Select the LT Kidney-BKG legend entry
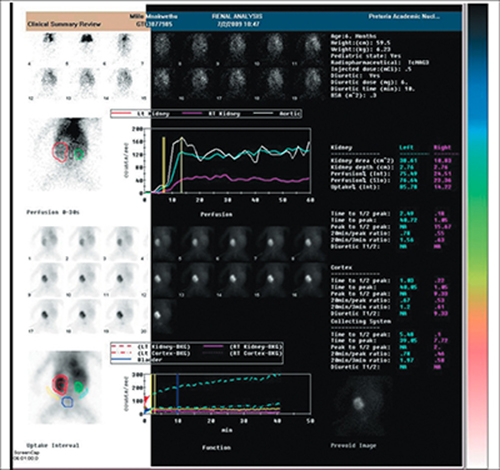 click(x=151, y=347)
